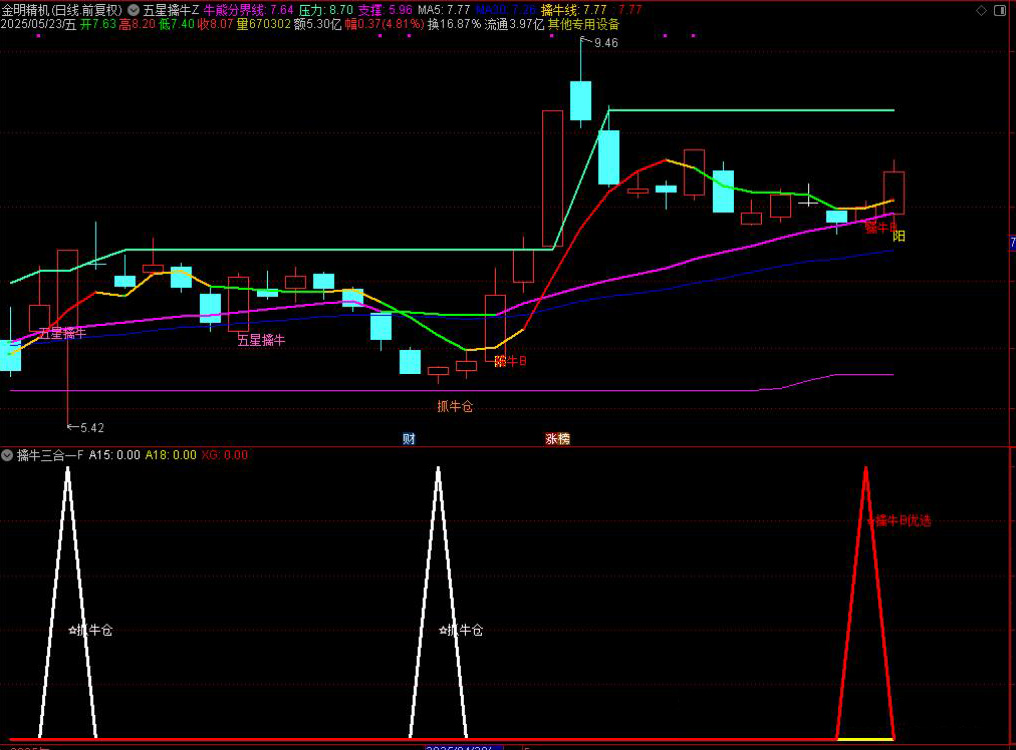Expand the 五星擒牛Z indicator dropdown arrow

(x=134, y=9)
